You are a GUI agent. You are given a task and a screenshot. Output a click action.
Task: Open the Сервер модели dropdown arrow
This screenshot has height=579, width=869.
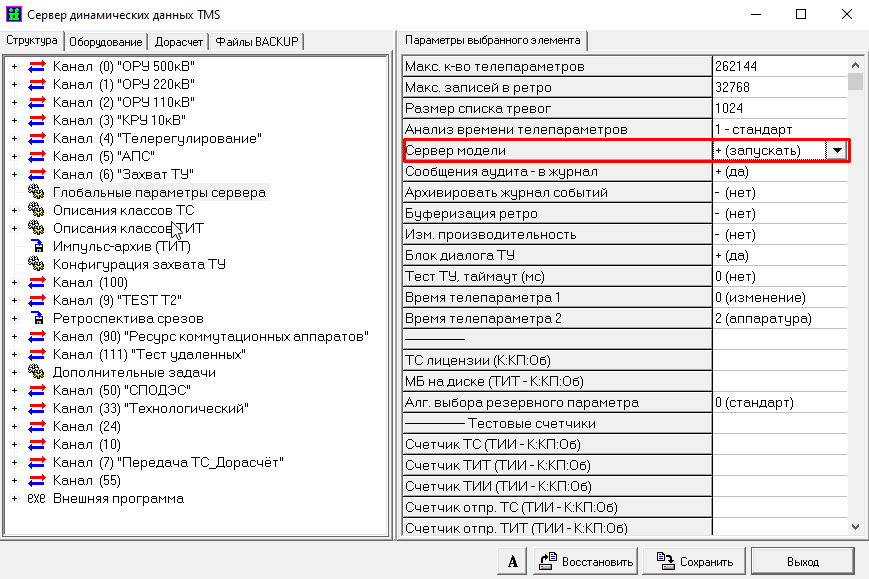837,150
